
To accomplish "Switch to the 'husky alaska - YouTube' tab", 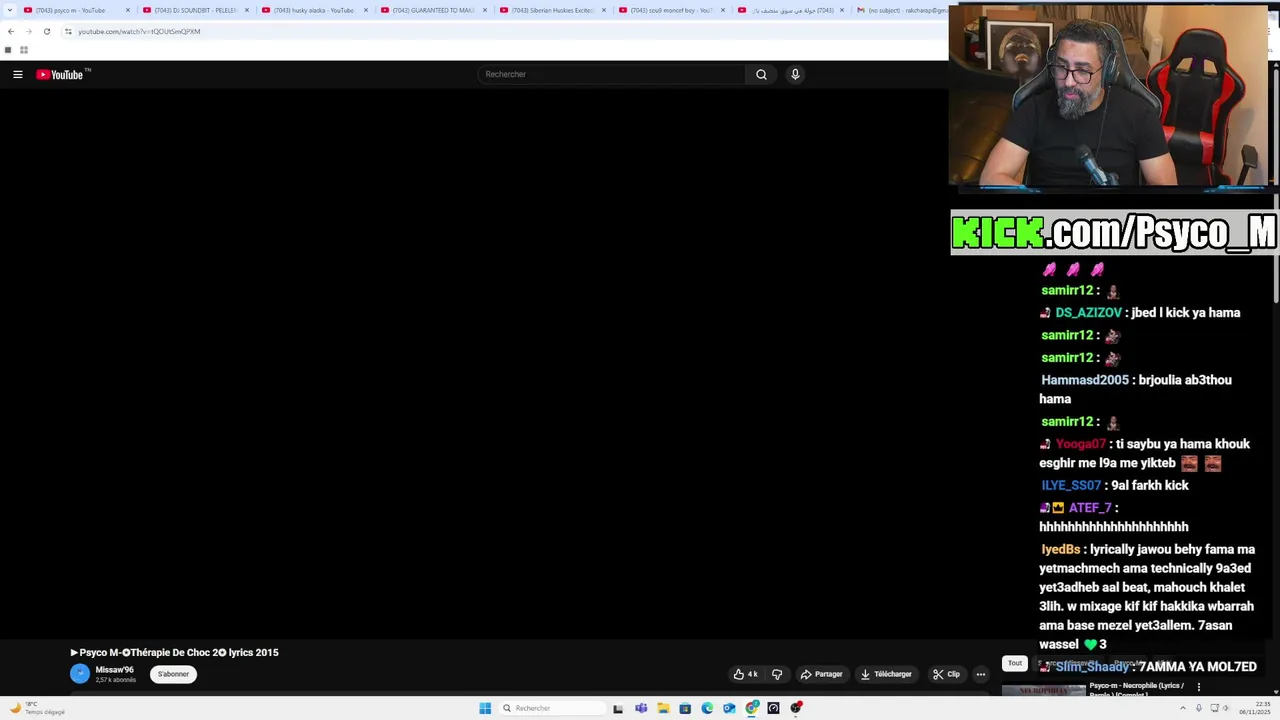I will (x=314, y=10).
